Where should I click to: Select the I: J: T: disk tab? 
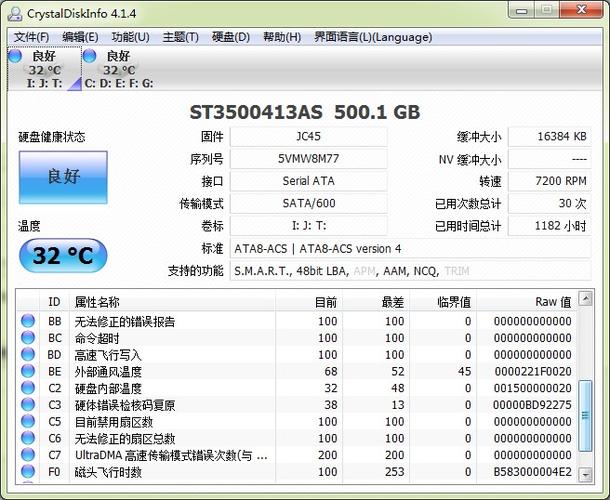[44, 68]
